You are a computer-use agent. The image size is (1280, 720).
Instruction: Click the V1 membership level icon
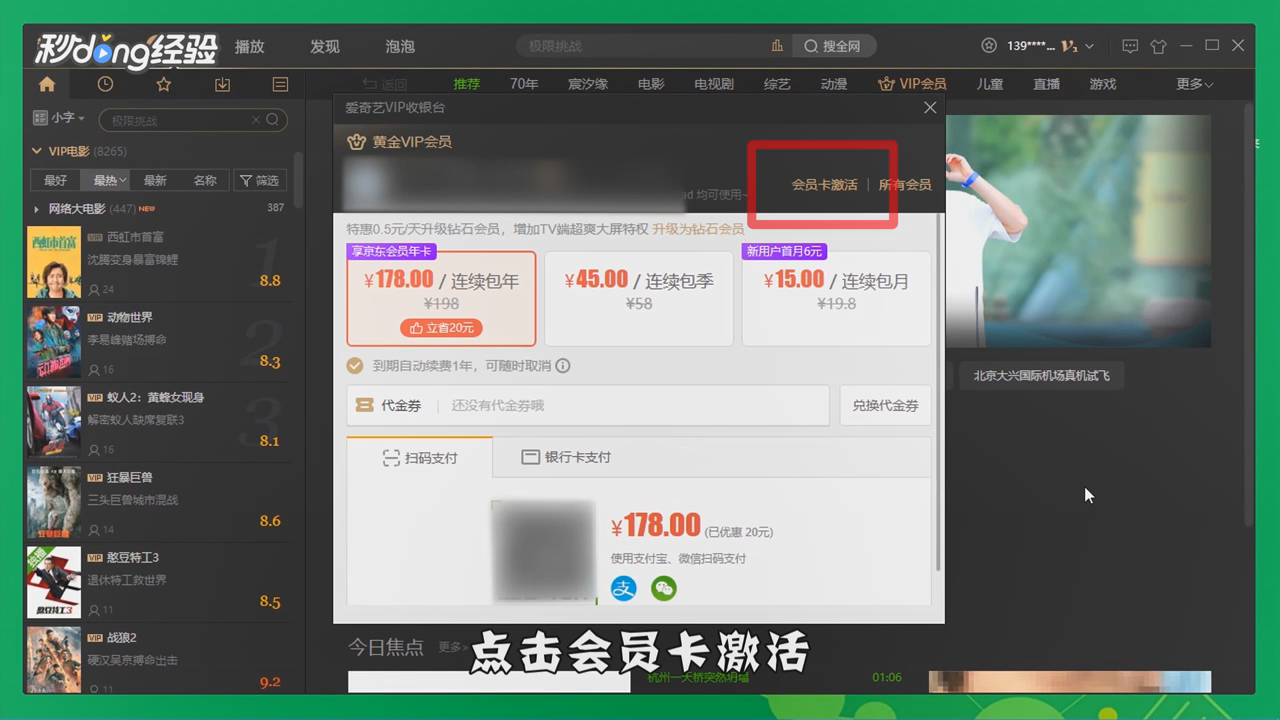pos(1069,46)
